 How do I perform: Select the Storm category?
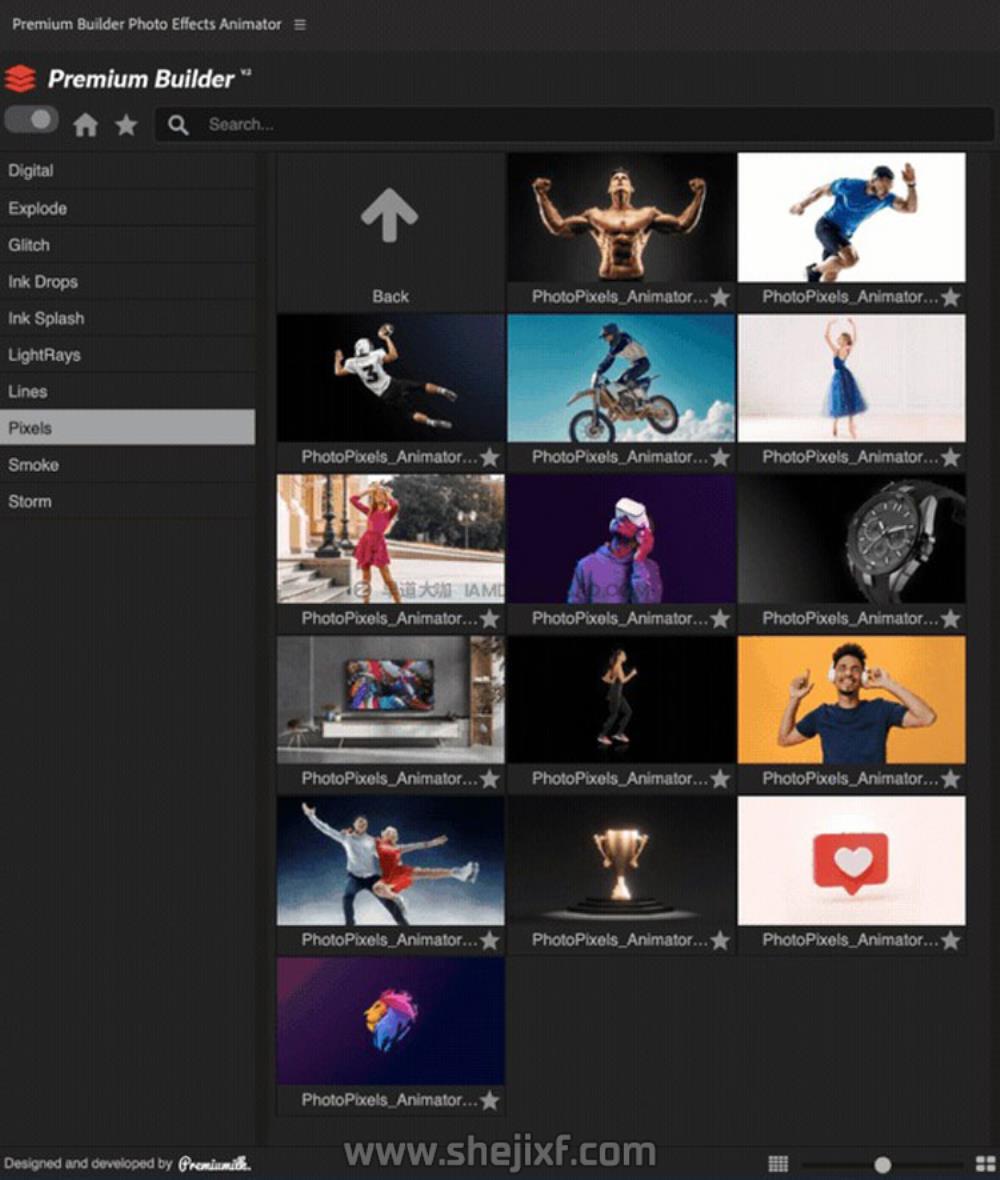[29, 501]
